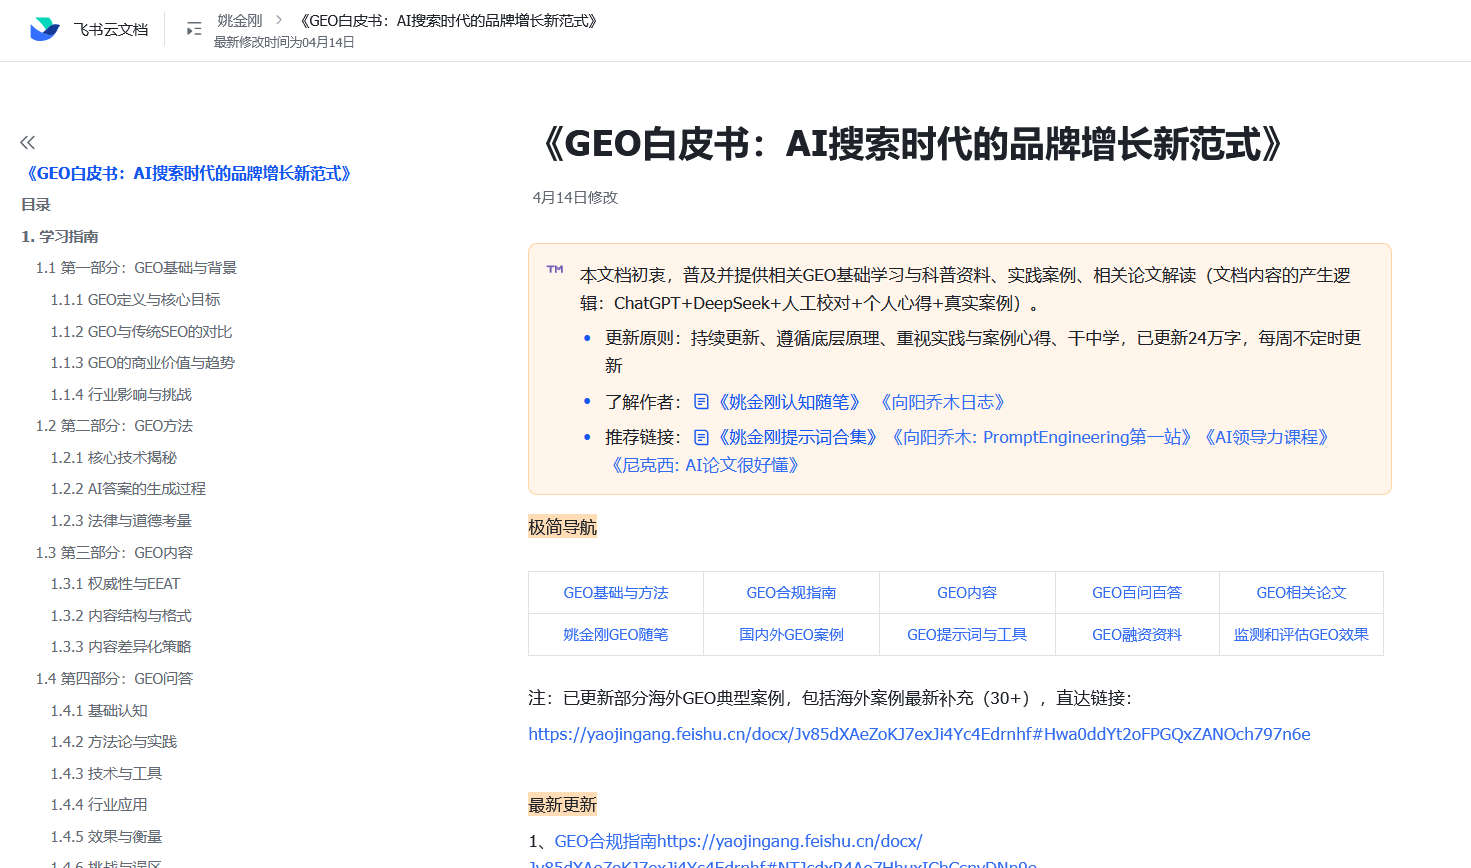The width and height of the screenshot is (1471, 868).
Task: Jump to 1.1.1 GEO定义与核心目标
Action: tap(135, 300)
